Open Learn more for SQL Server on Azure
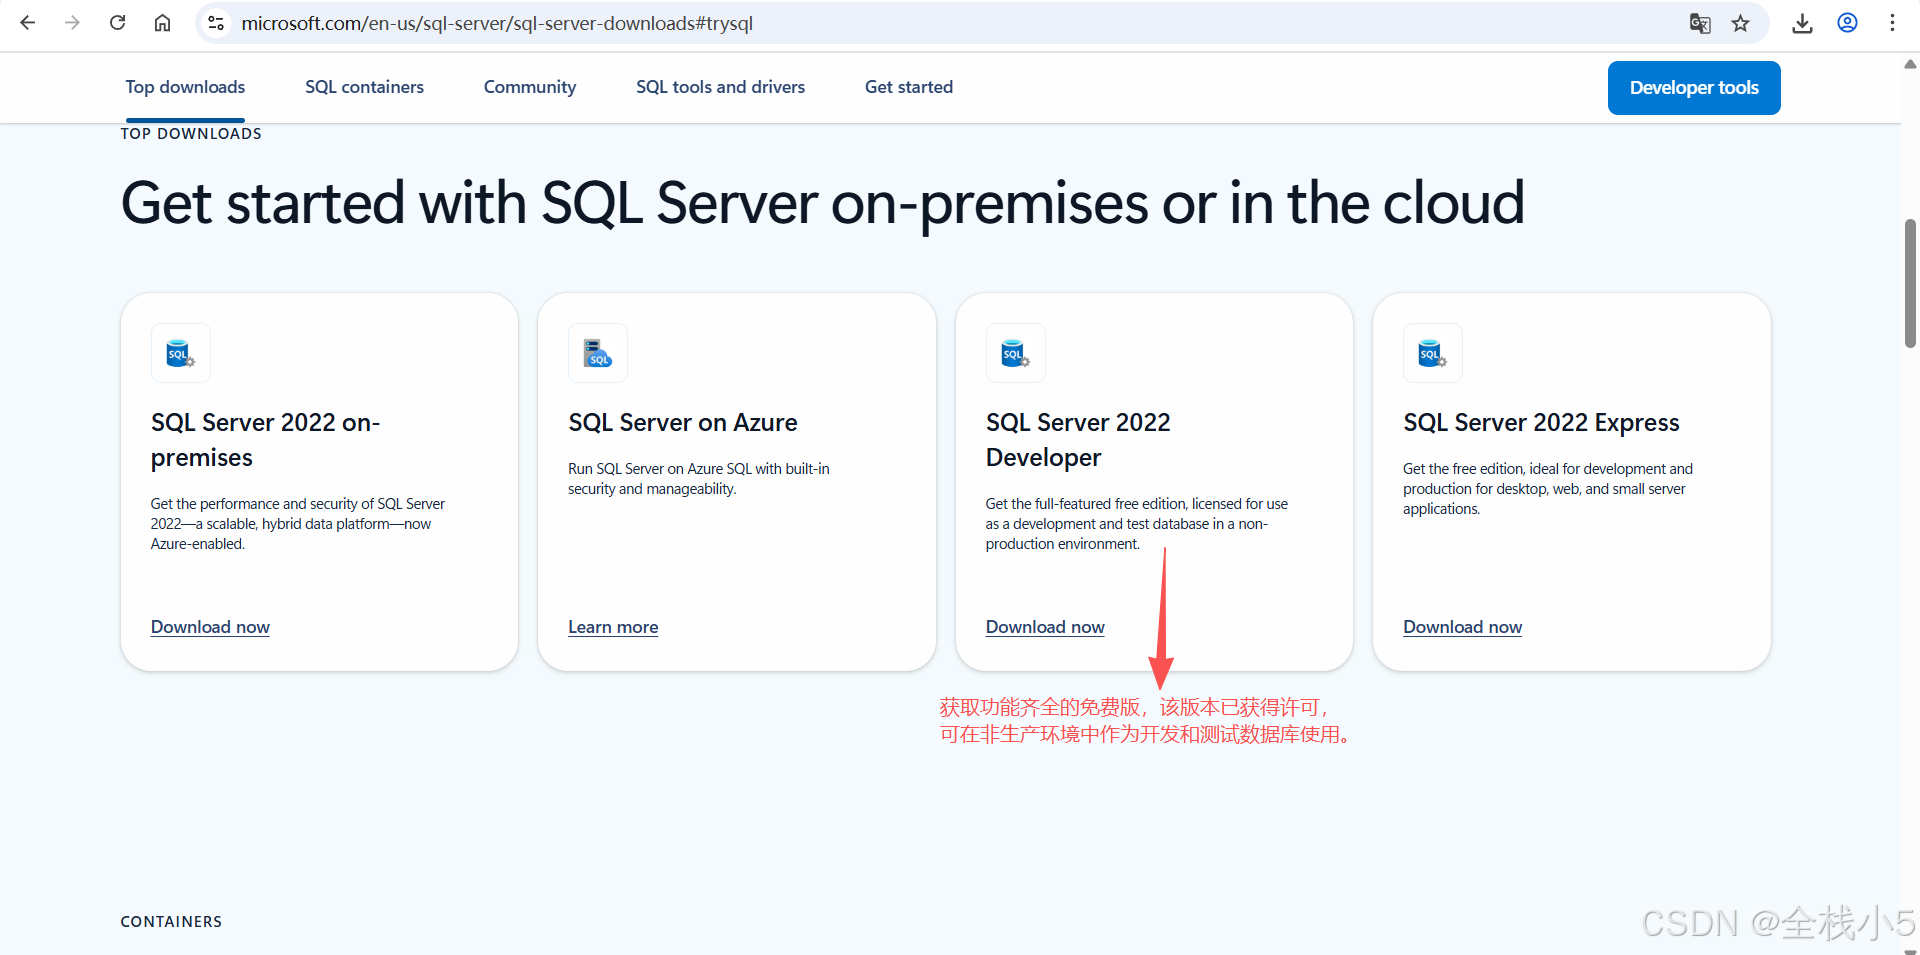Image resolution: width=1920 pixels, height=955 pixels. pyautogui.click(x=612, y=627)
